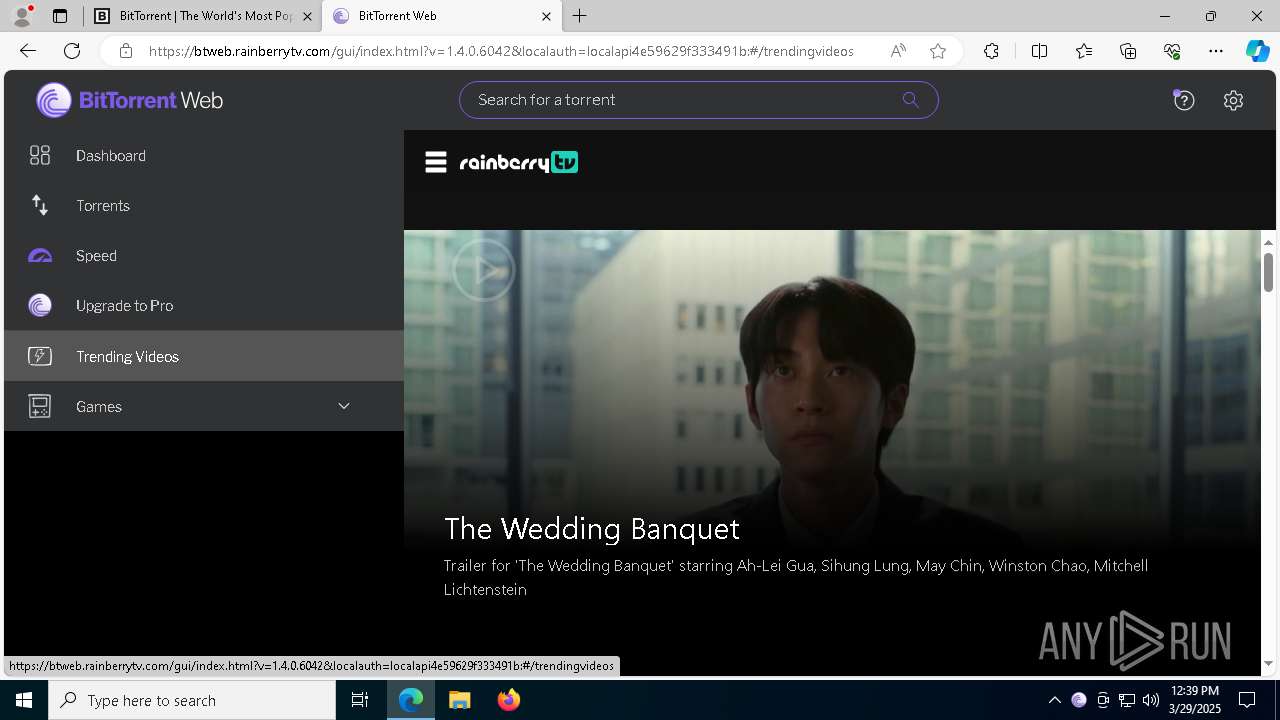Select Upgrade to Pro
Screen dimensions: 1280x720
click(204, 306)
